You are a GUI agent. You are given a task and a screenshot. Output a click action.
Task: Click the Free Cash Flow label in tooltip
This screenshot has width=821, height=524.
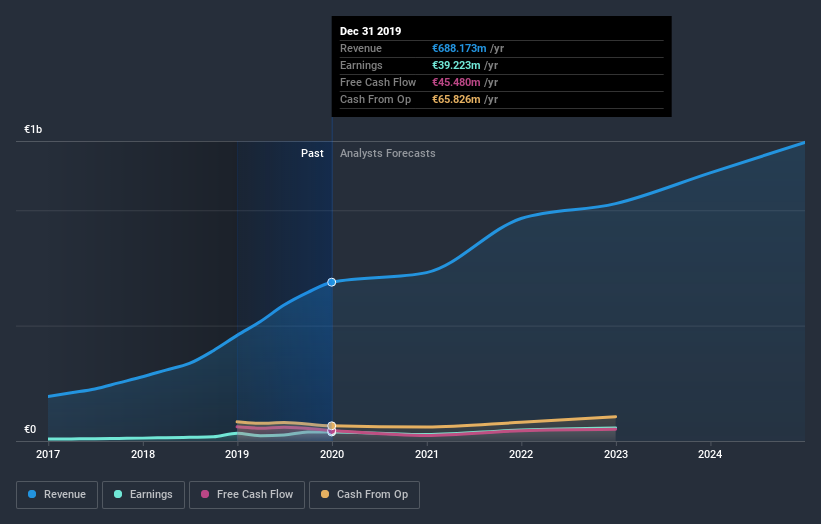378,82
